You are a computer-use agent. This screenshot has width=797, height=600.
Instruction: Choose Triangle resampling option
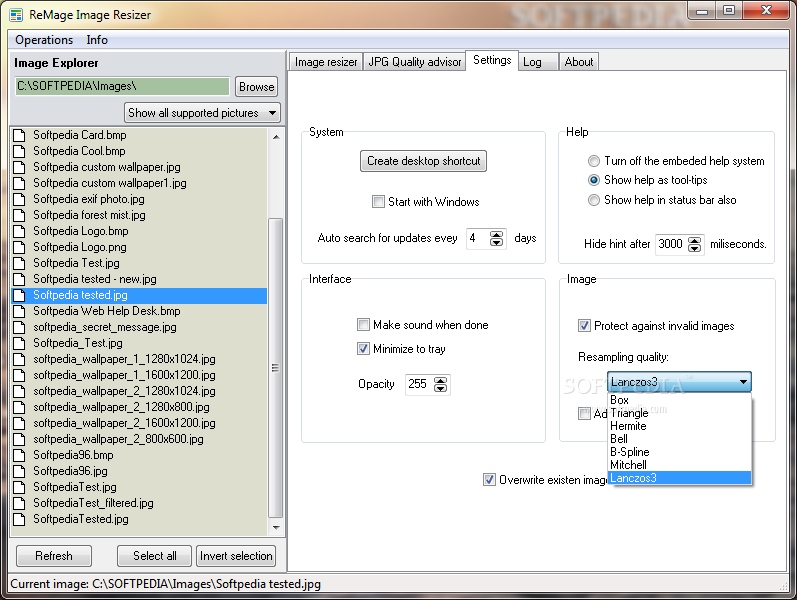680,413
